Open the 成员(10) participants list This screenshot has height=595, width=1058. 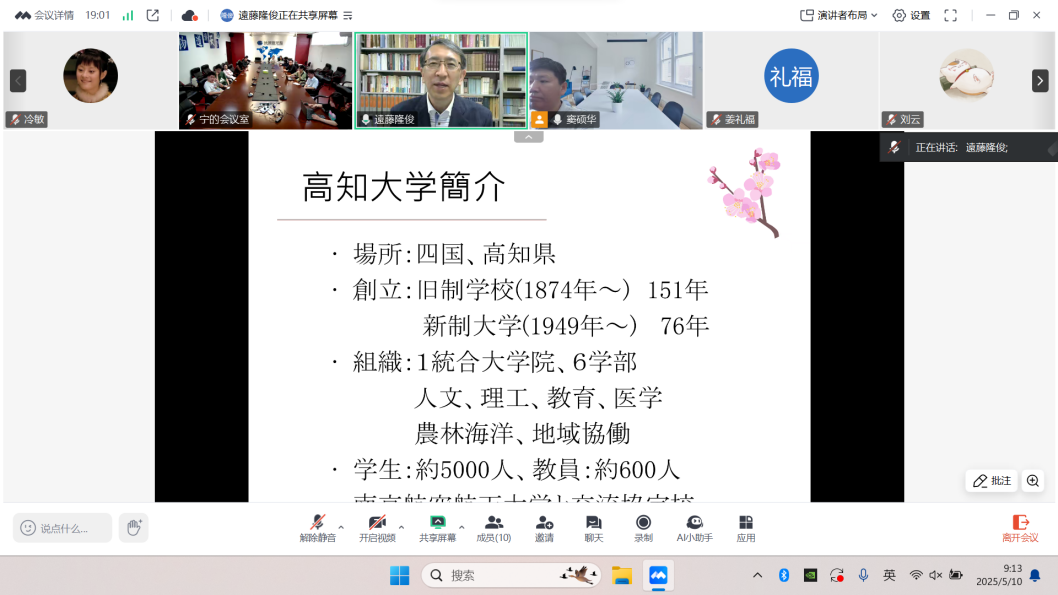(x=493, y=527)
